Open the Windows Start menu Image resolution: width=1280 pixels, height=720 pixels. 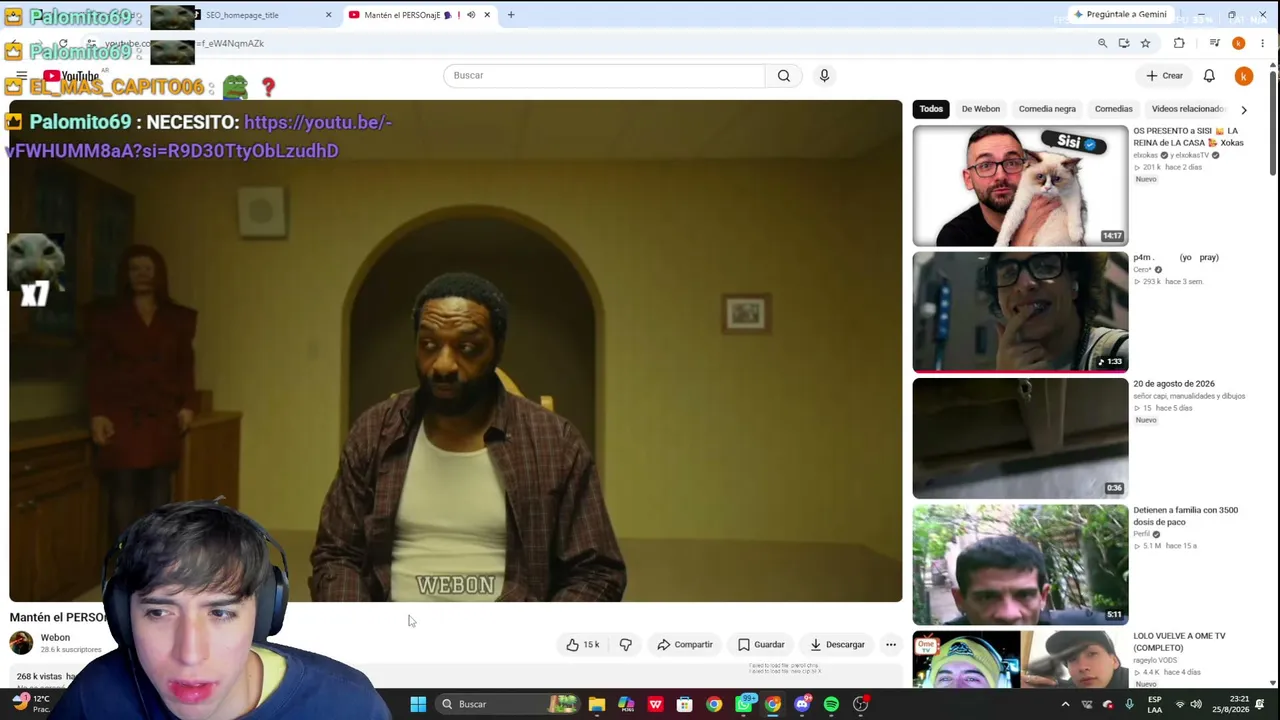pyautogui.click(x=418, y=704)
